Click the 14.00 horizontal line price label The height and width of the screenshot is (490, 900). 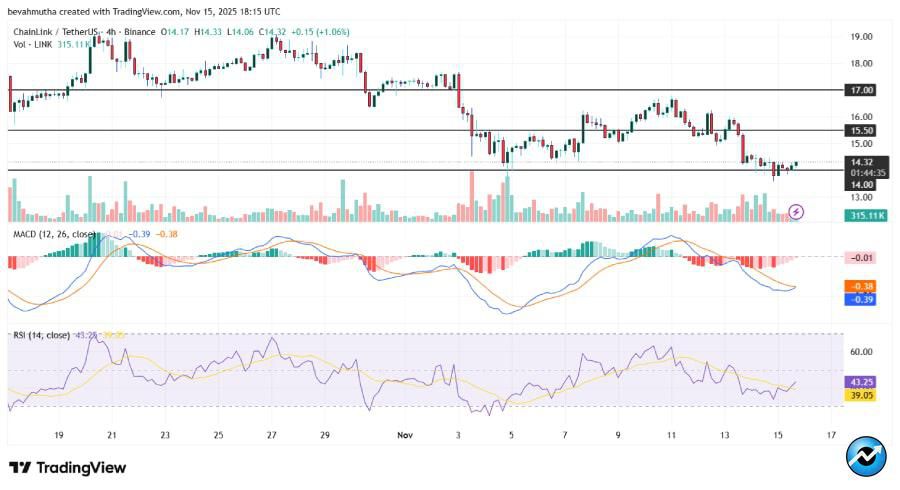click(861, 184)
